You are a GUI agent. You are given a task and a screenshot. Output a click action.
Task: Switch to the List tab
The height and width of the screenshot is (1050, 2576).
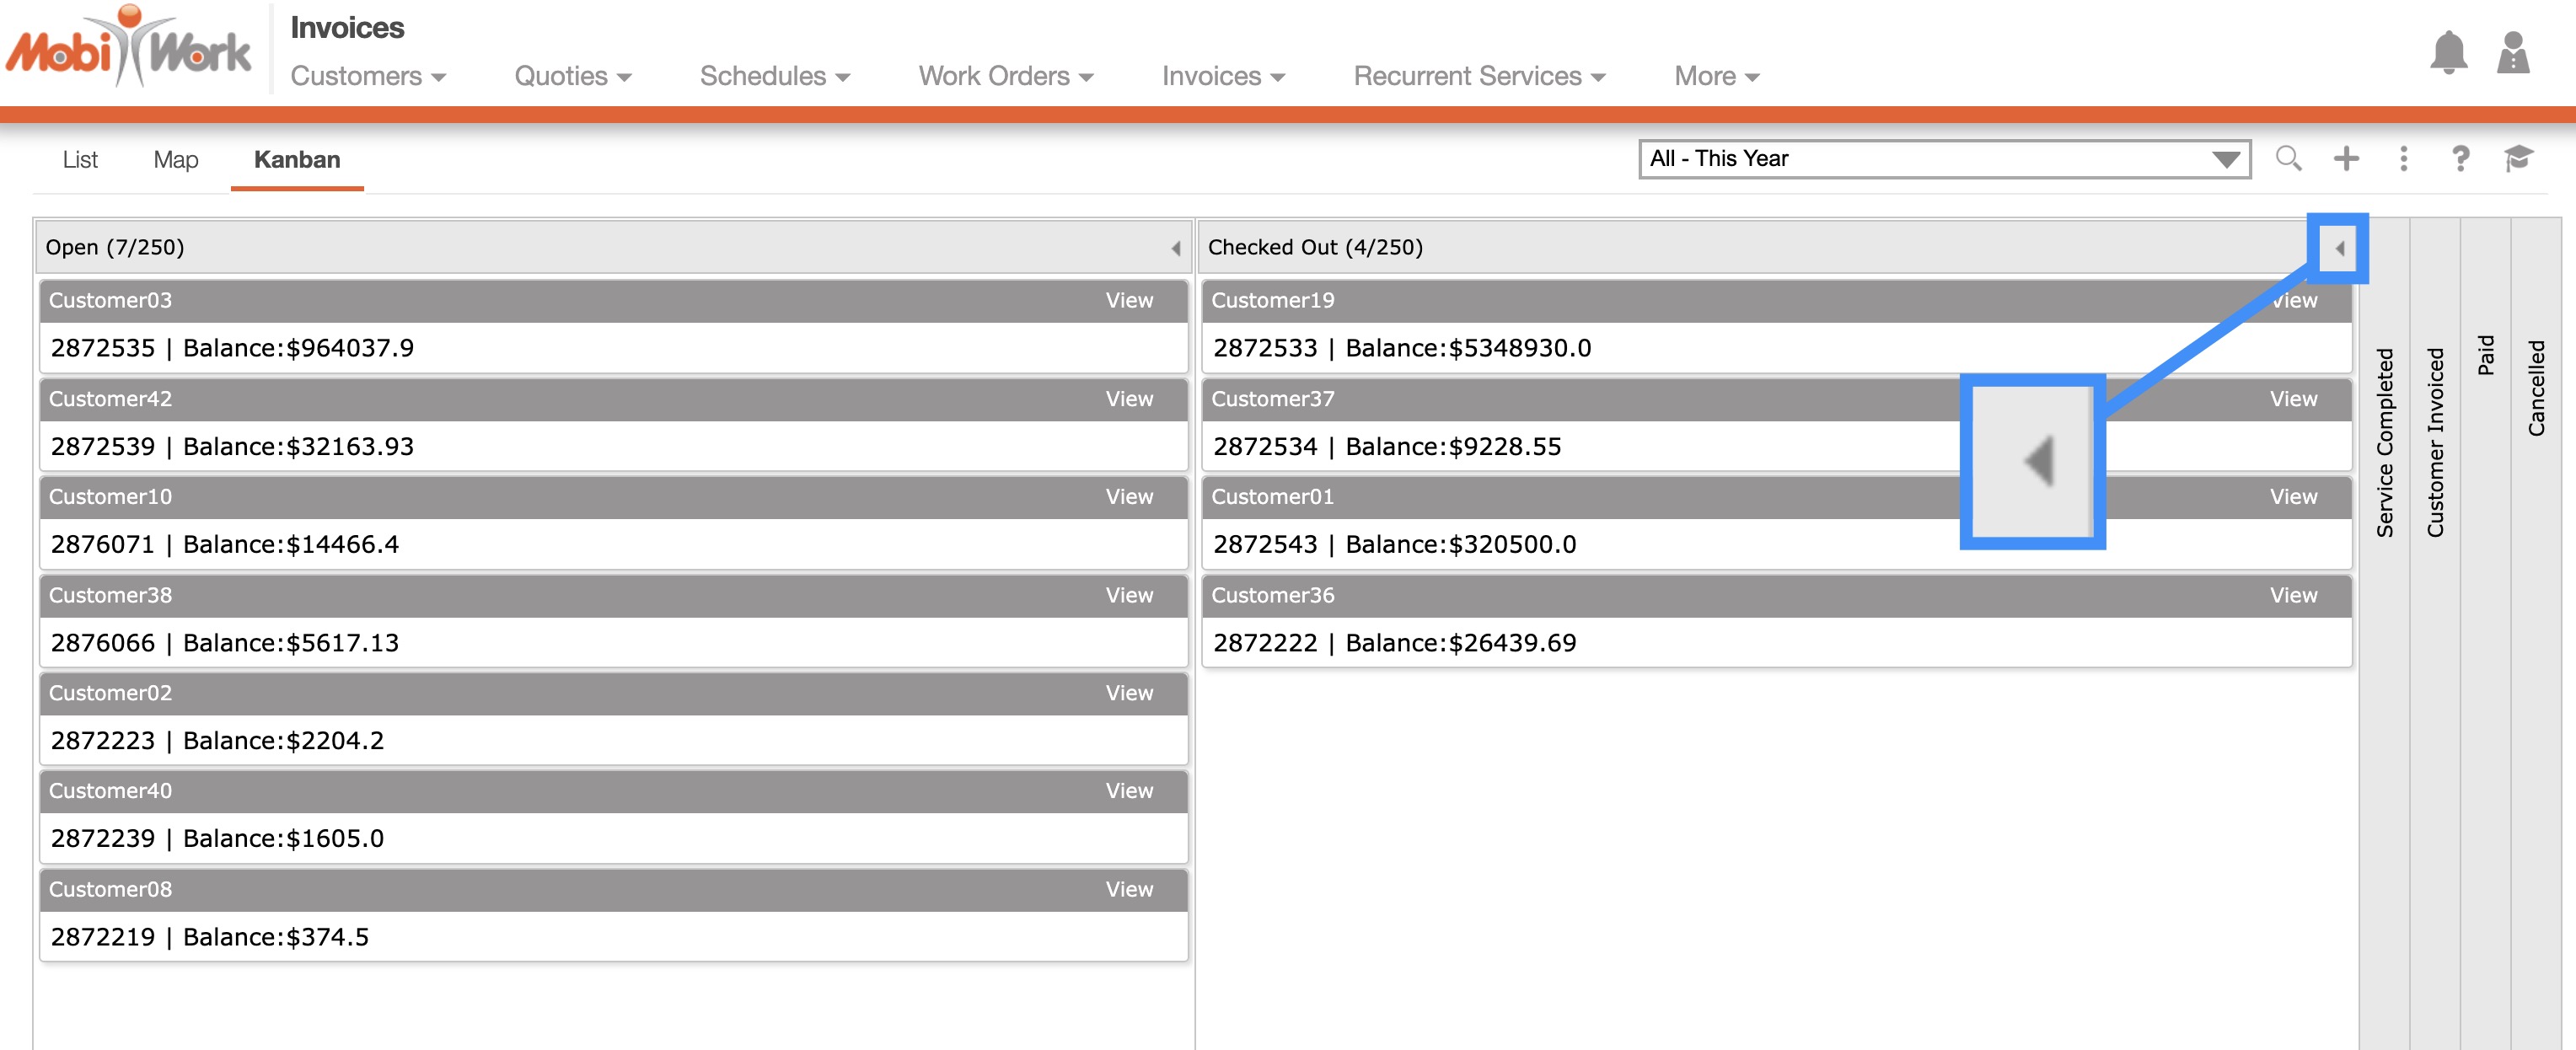pos(80,160)
